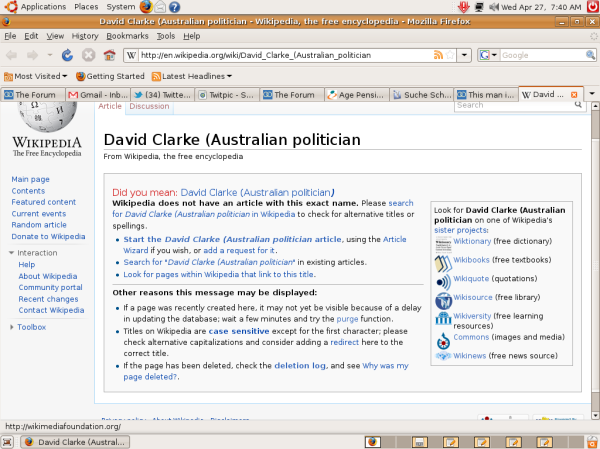Open the address bar URL history dropdown

pos(464,55)
